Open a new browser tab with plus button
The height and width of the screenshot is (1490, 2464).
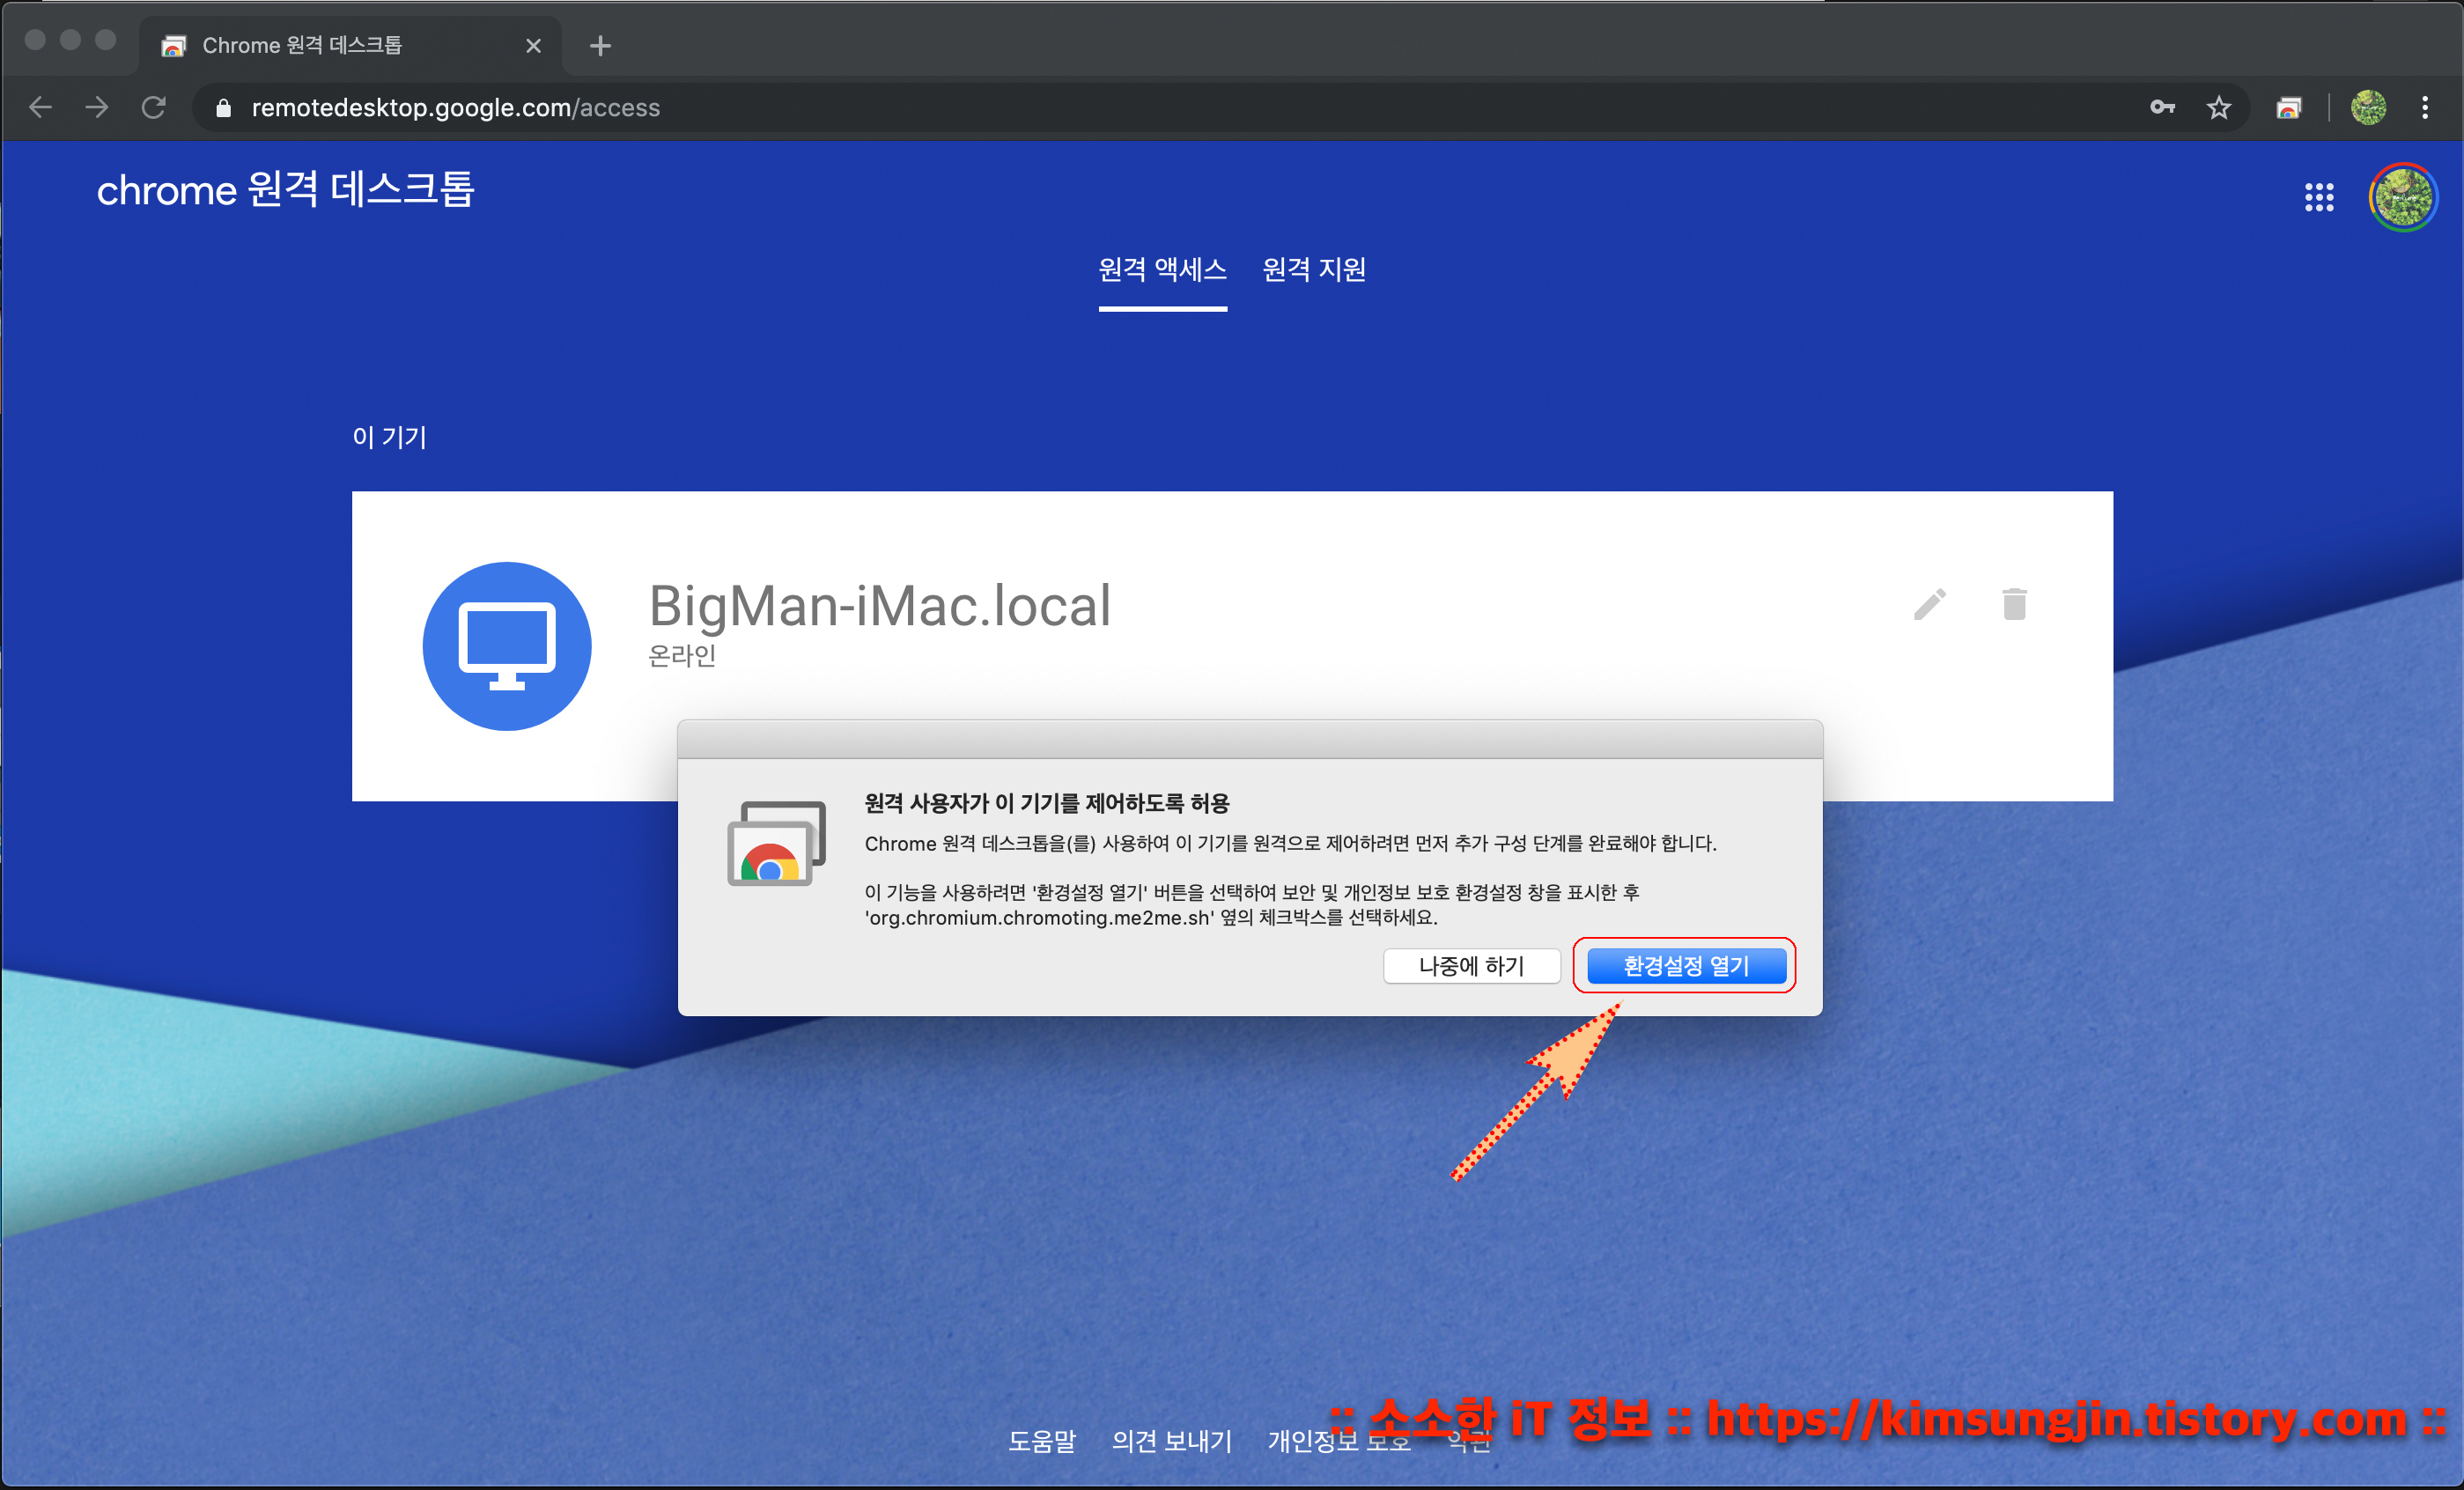coord(600,46)
